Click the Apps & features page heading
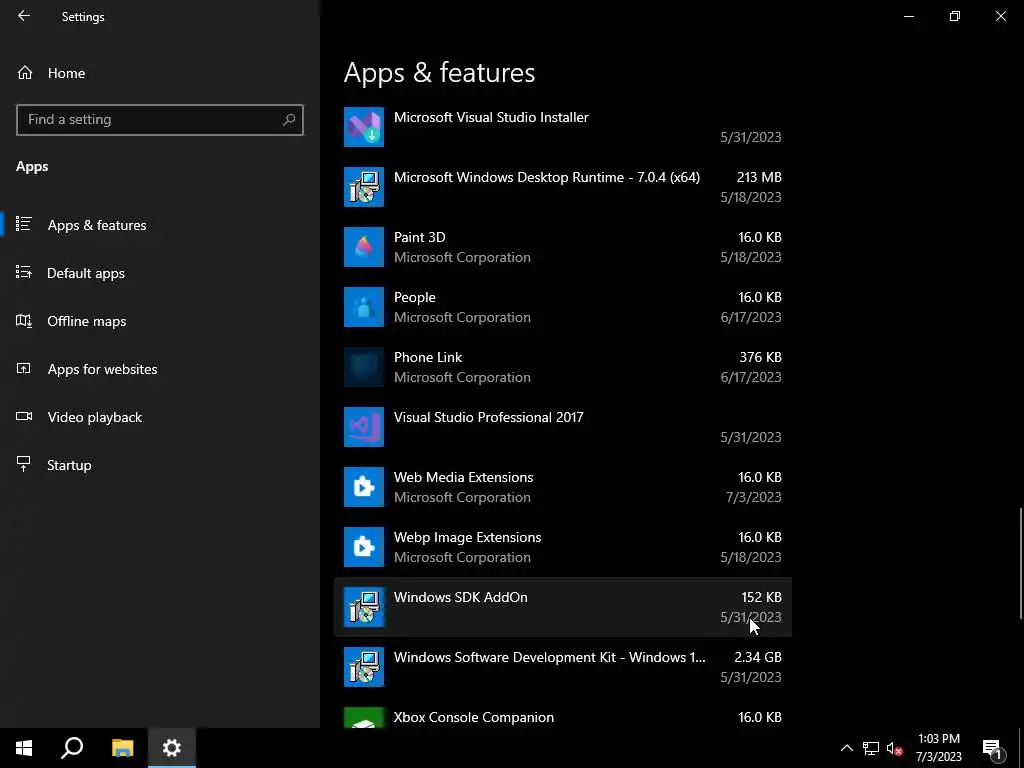Screen dimensions: 1024x768 [440, 72]
